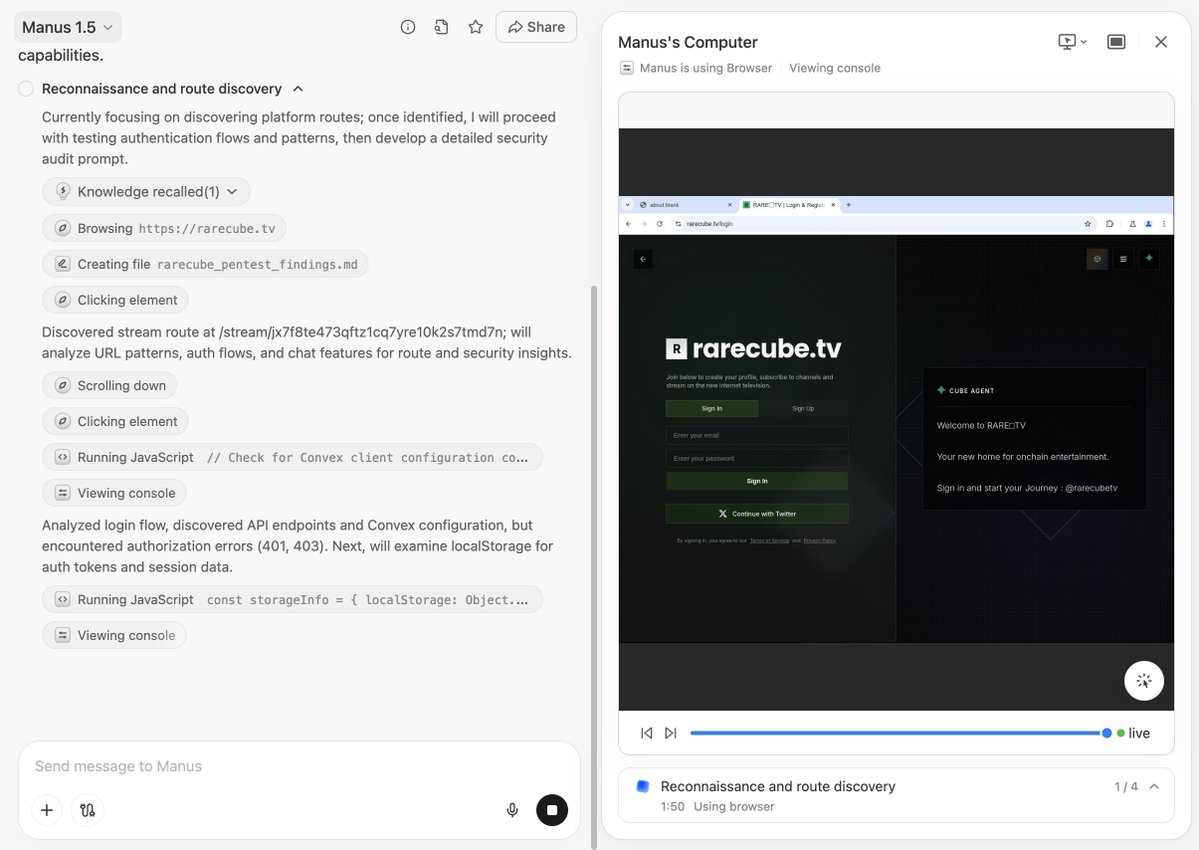This screenshot has height=850, width=1199.
Task: Open the take control screen dropdown
Action: point(1071,42)
